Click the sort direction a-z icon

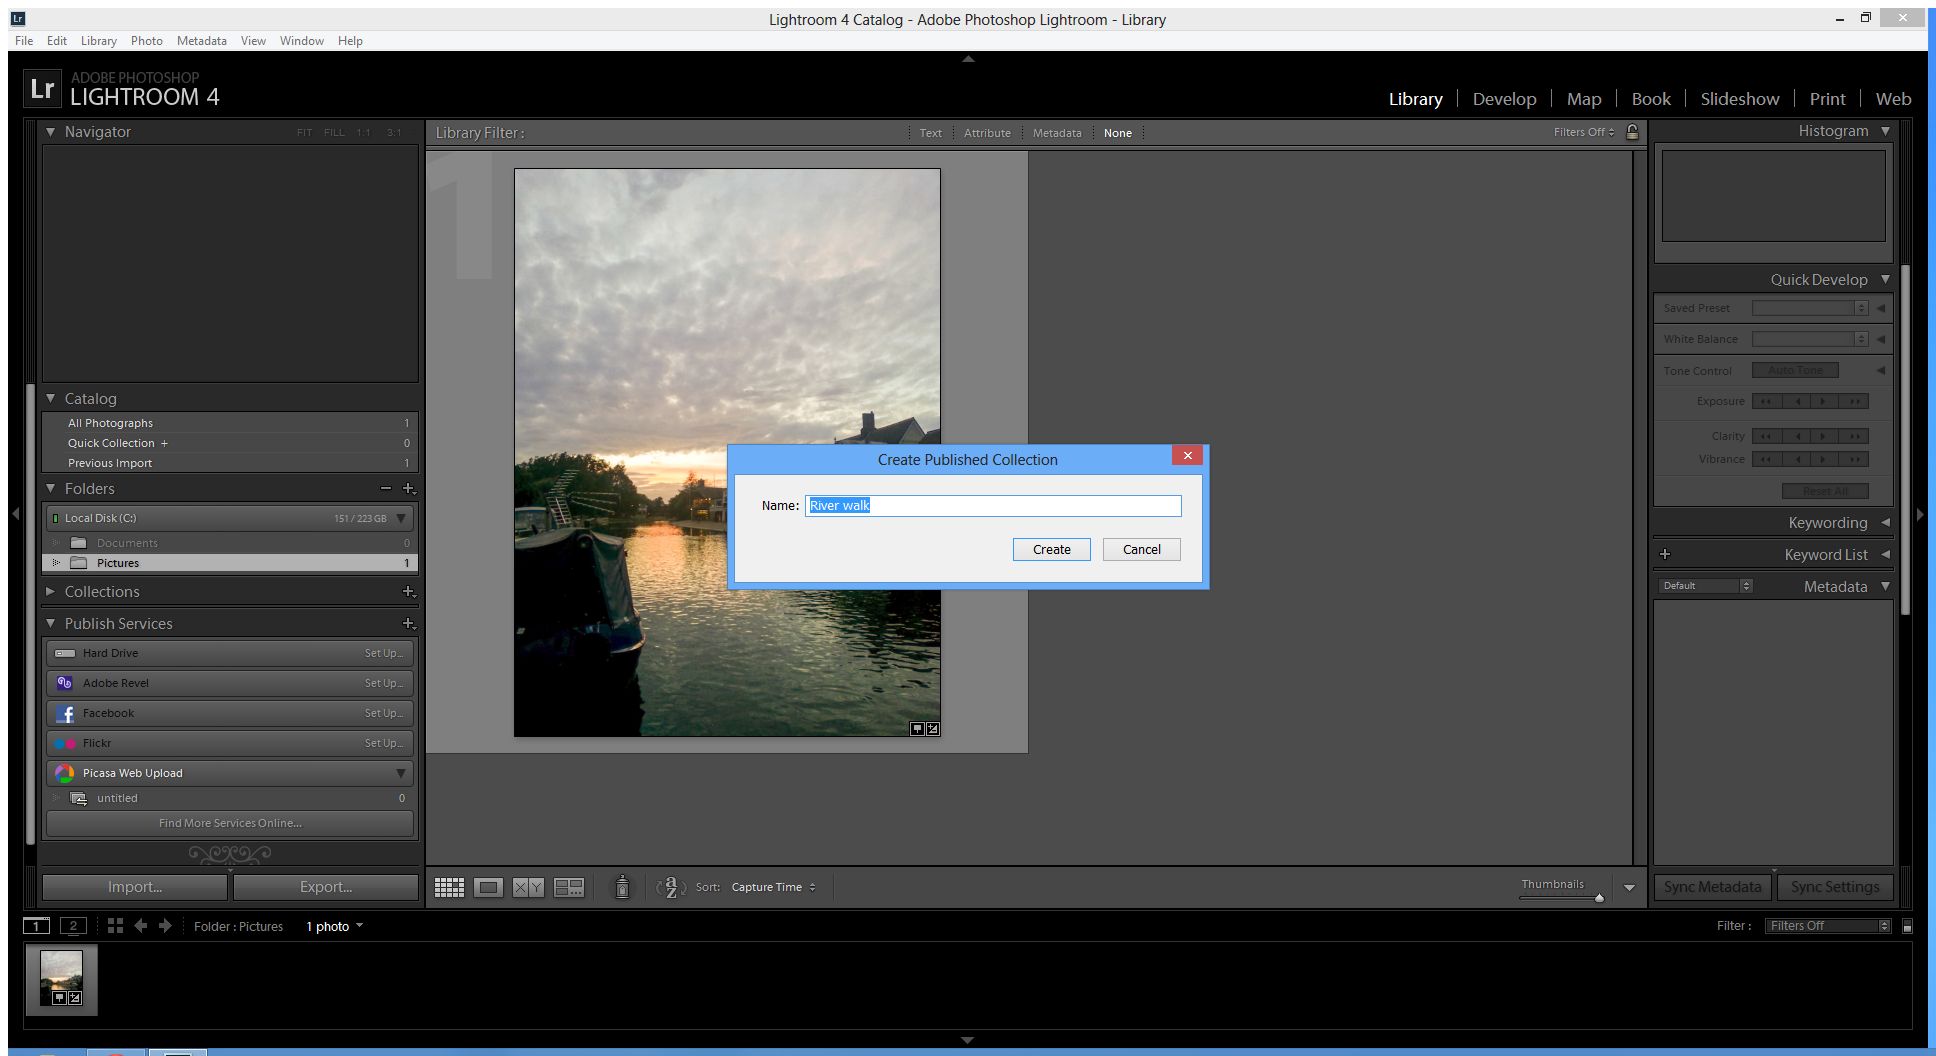click(670, 887)
